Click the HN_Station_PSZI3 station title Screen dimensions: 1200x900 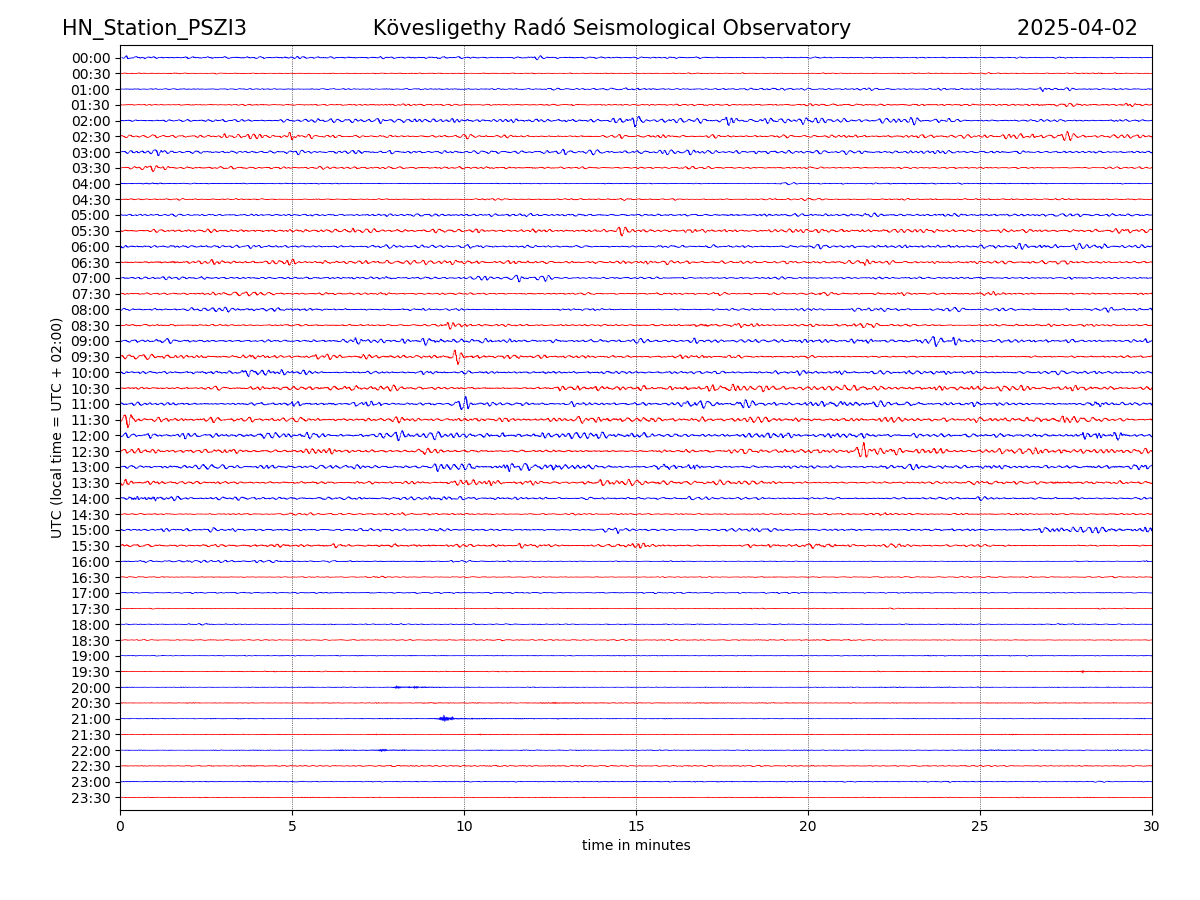(x=154, y=28)
